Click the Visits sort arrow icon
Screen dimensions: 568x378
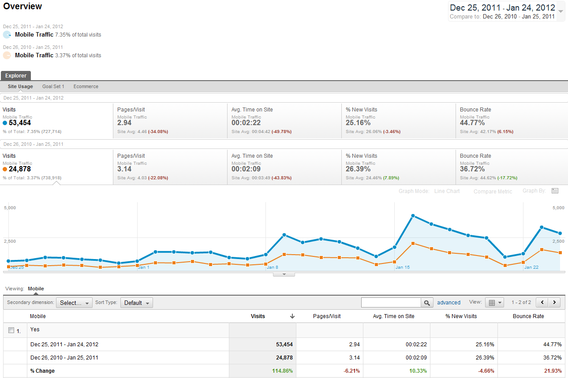[292, 316]
